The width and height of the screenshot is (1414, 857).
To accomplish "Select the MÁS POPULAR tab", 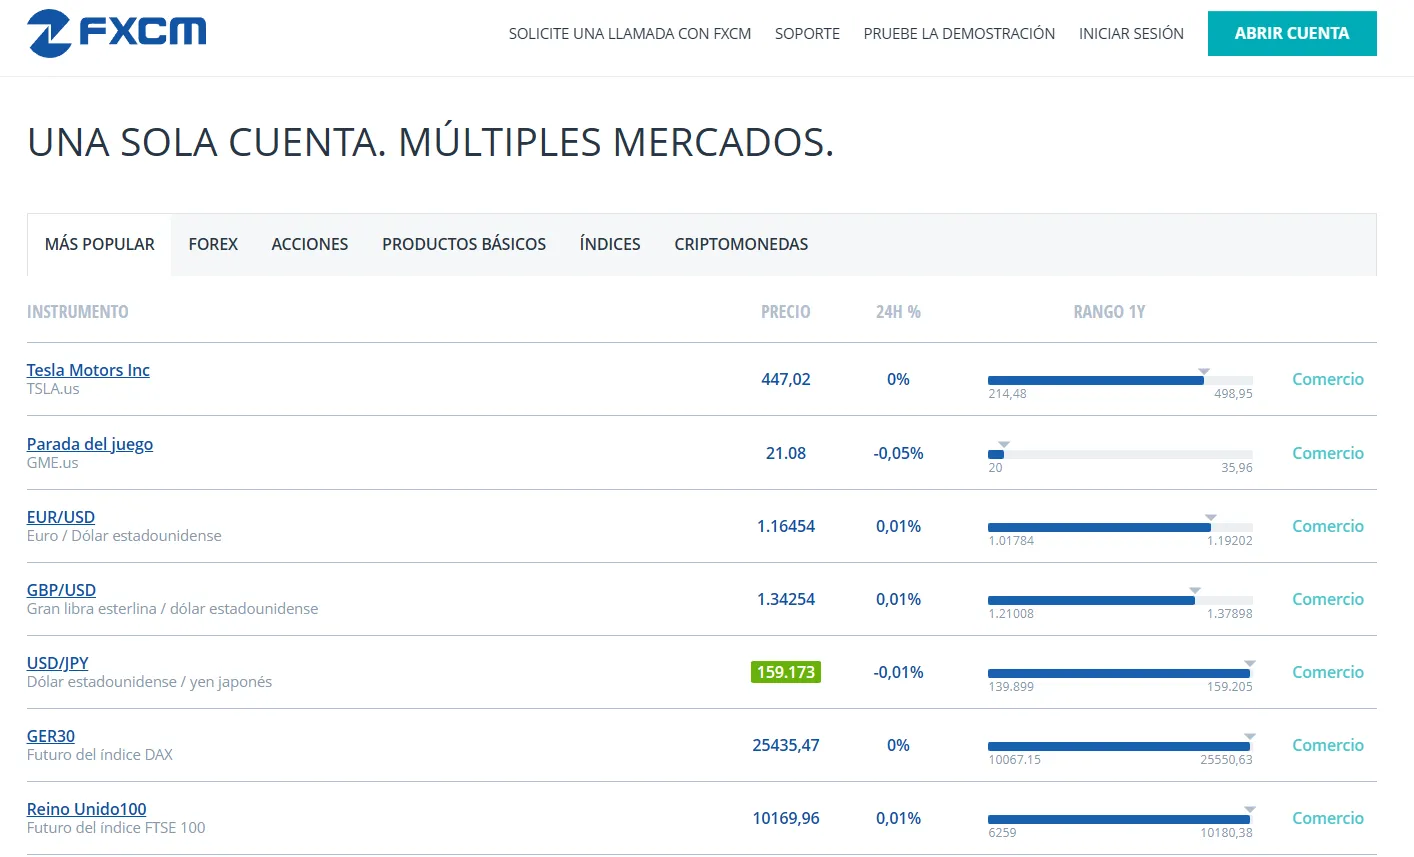I will click(x=100, y=244).
